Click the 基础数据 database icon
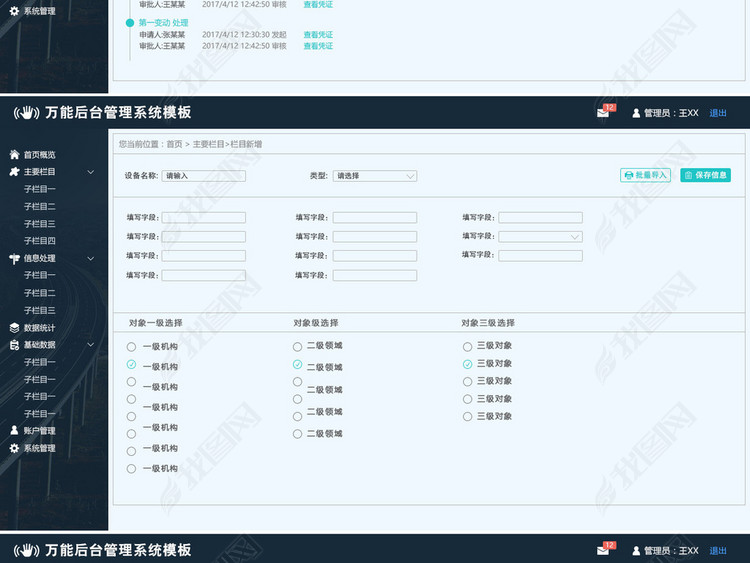The width and height of the screenshot is (750, 563). (14, 345)
